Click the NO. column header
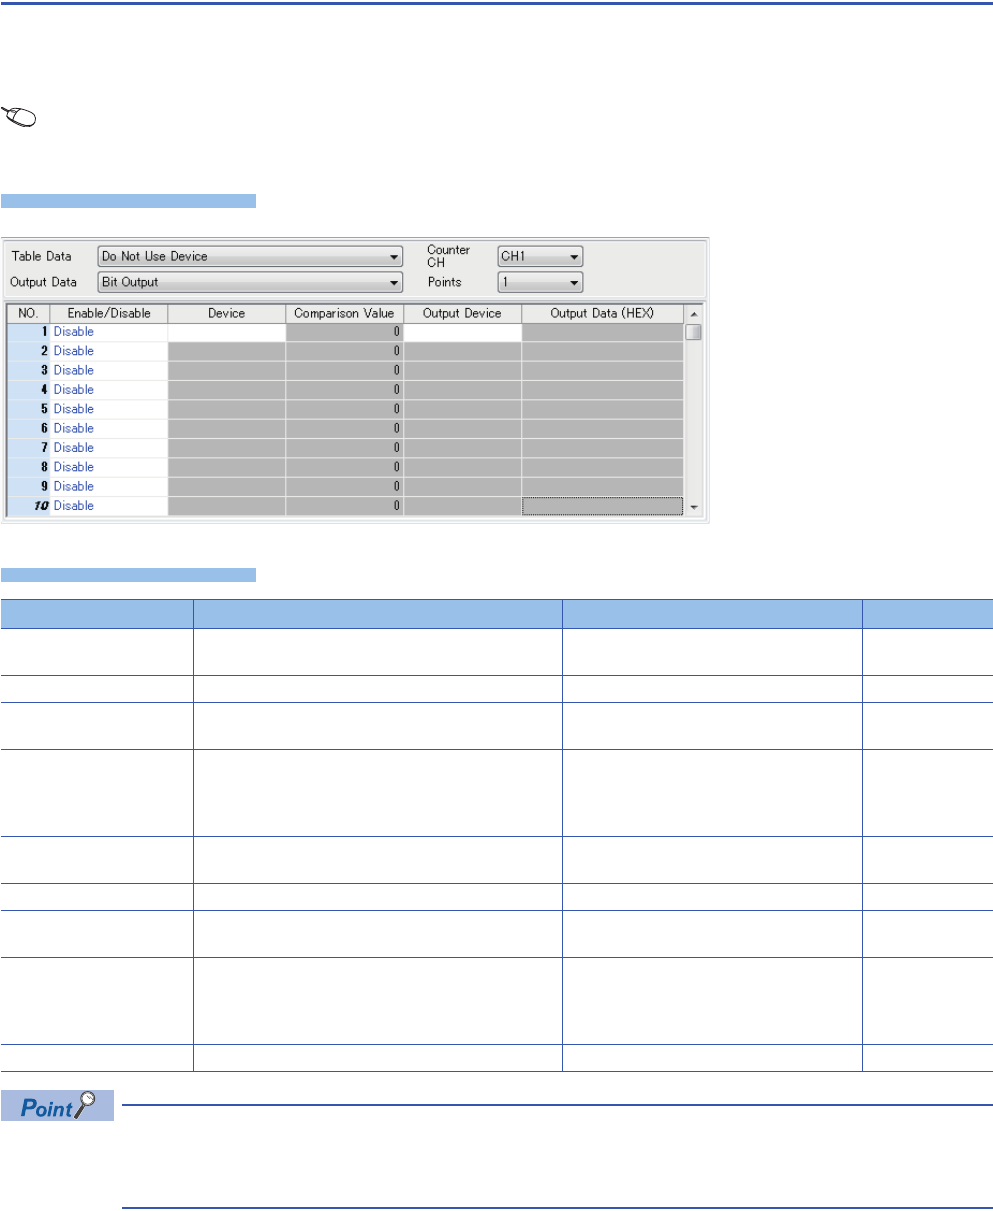Viewport: 993px width, 1211px height. (x=27, y=313)
